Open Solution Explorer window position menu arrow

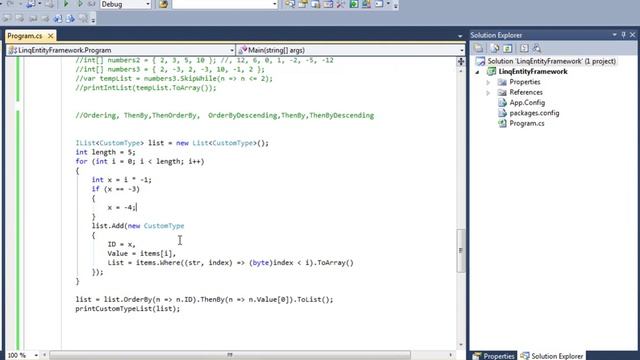point(615,35)
